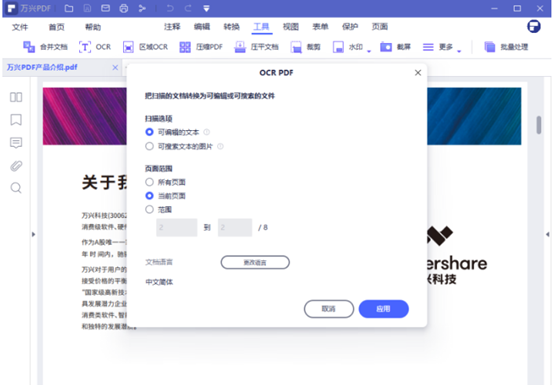This screenshot has width=553, height=385.
Task: Open the 截屏 screenshot tool
Action: tap(395, 47)
